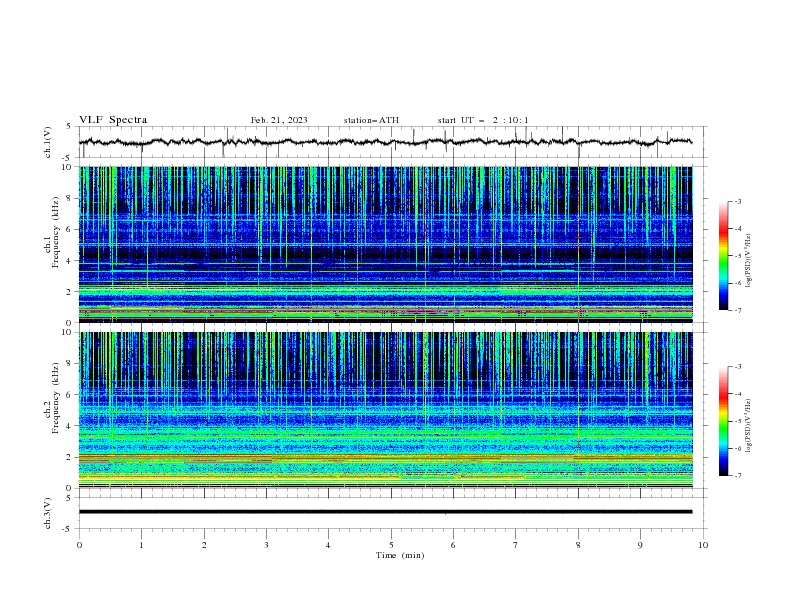The image size is (792, 612).
Task: Click the "ch.2 Frequency (kHz)" axis label
Action: pos(52,397)
